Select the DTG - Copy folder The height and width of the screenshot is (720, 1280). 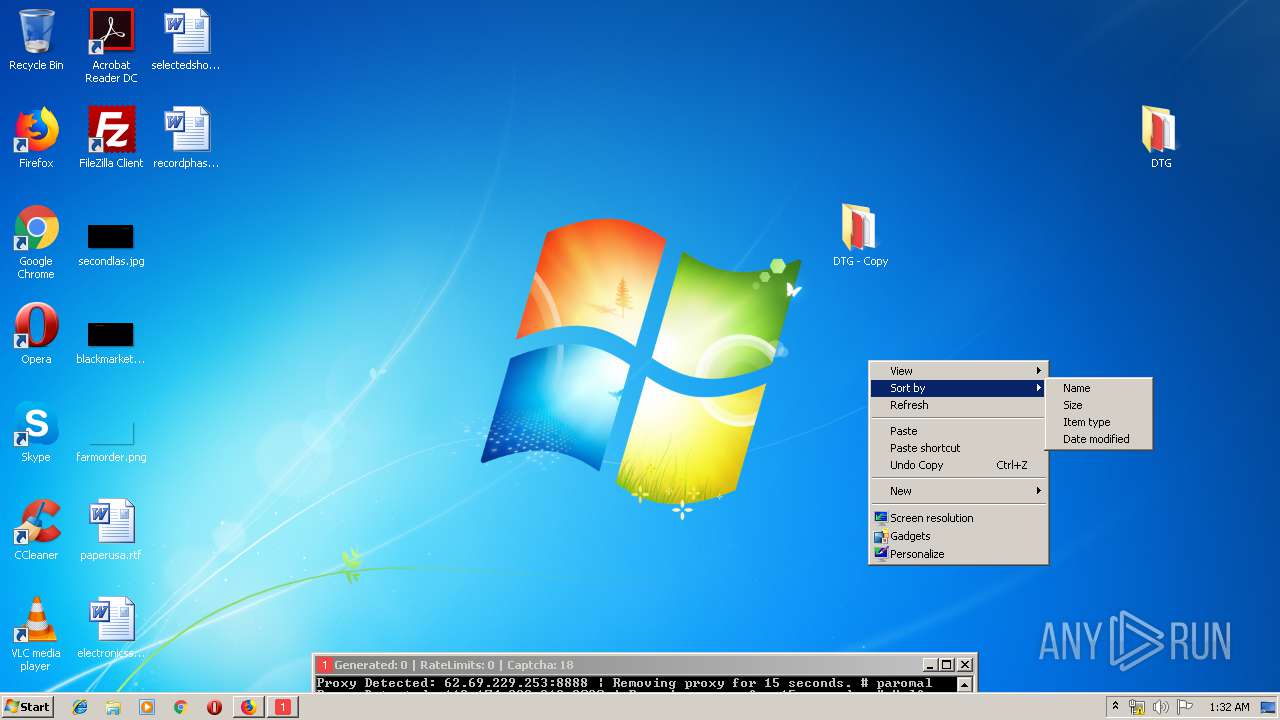coord(860,236)
